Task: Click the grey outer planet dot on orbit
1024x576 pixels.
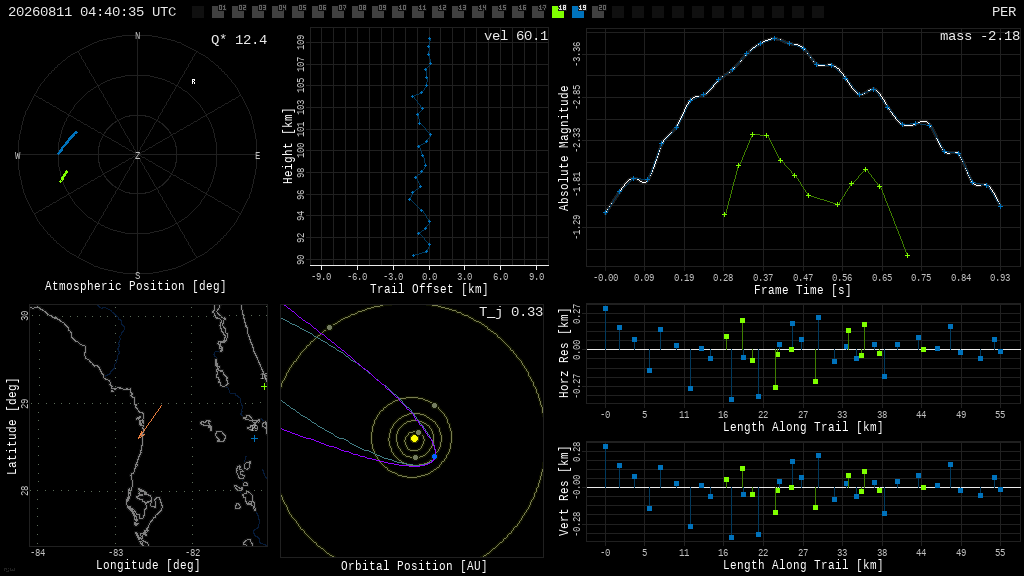Action: (329, 327)
